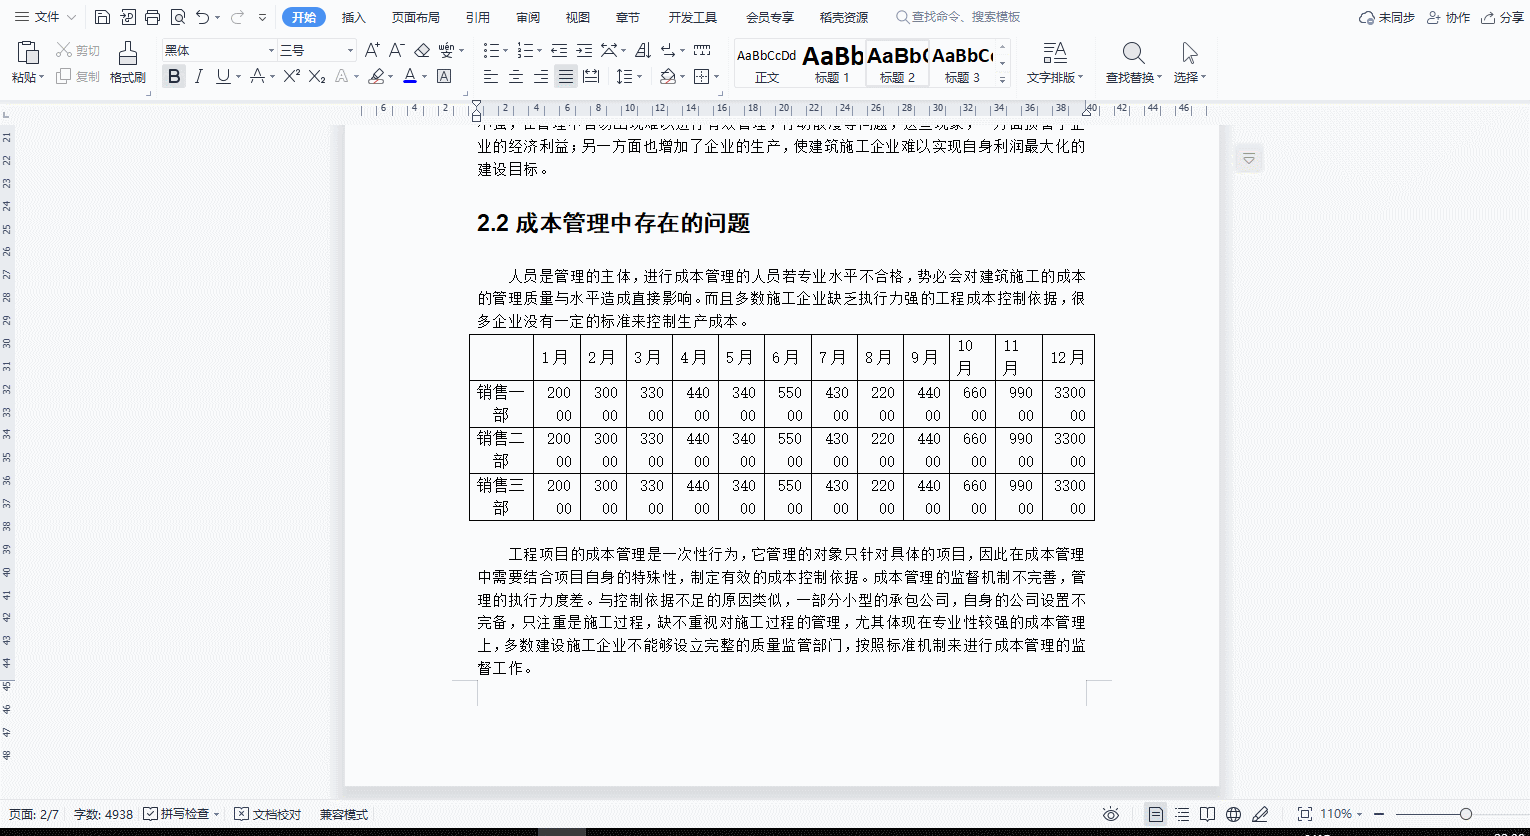The height and width of the screenshot is (836, 1530).
Task: Open the 开发工具 tab
Action: pos(693,17)
